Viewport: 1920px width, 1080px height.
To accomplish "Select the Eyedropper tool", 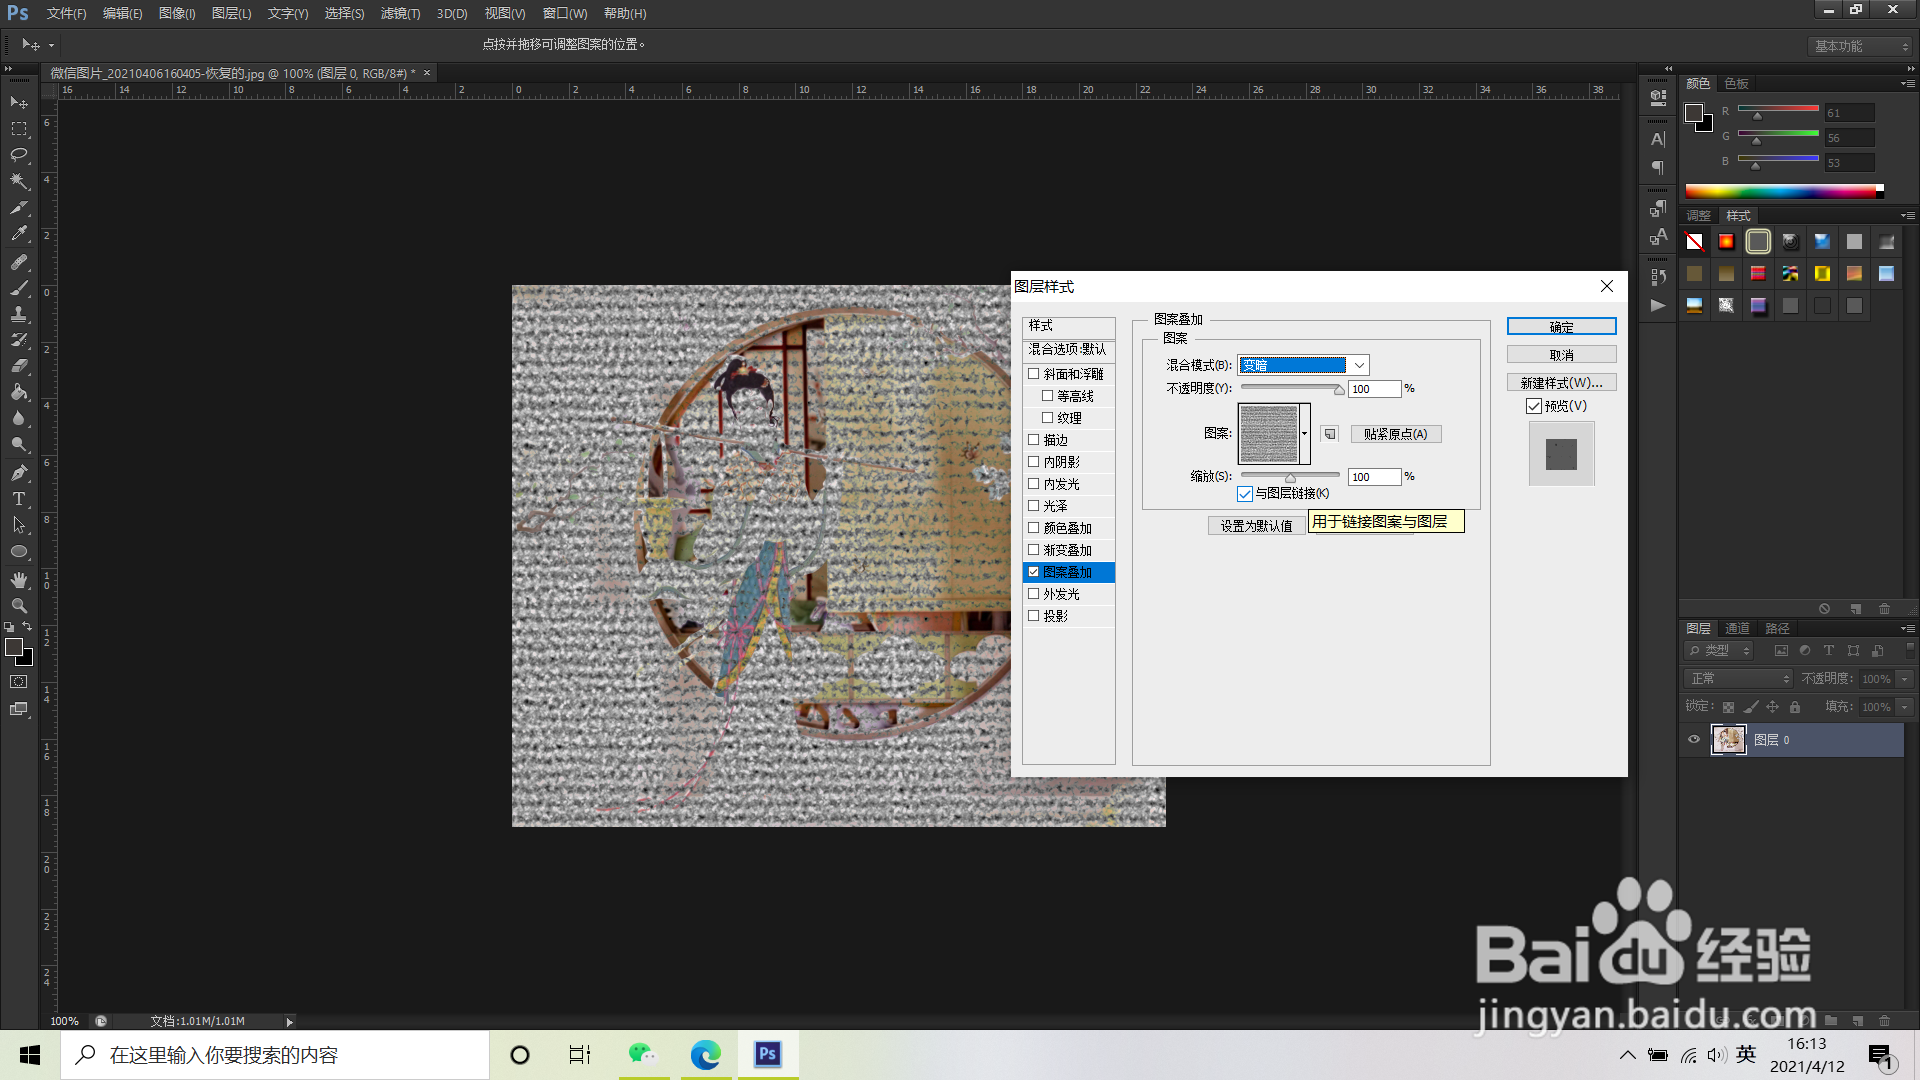I will pos(19,234).
